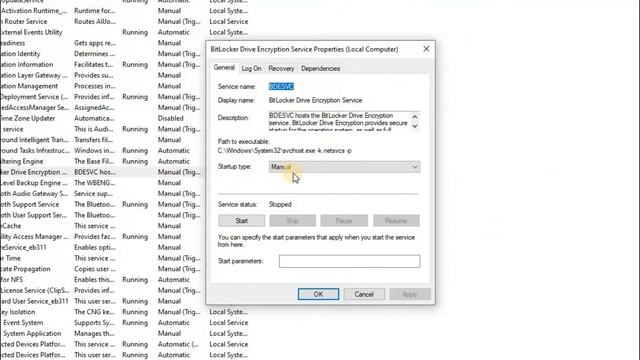Click the description text box

tap(344, 121)
